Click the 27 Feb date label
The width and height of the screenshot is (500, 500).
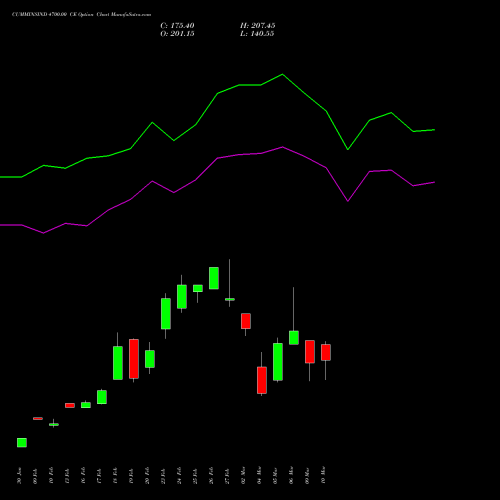(x=227, y=475)
